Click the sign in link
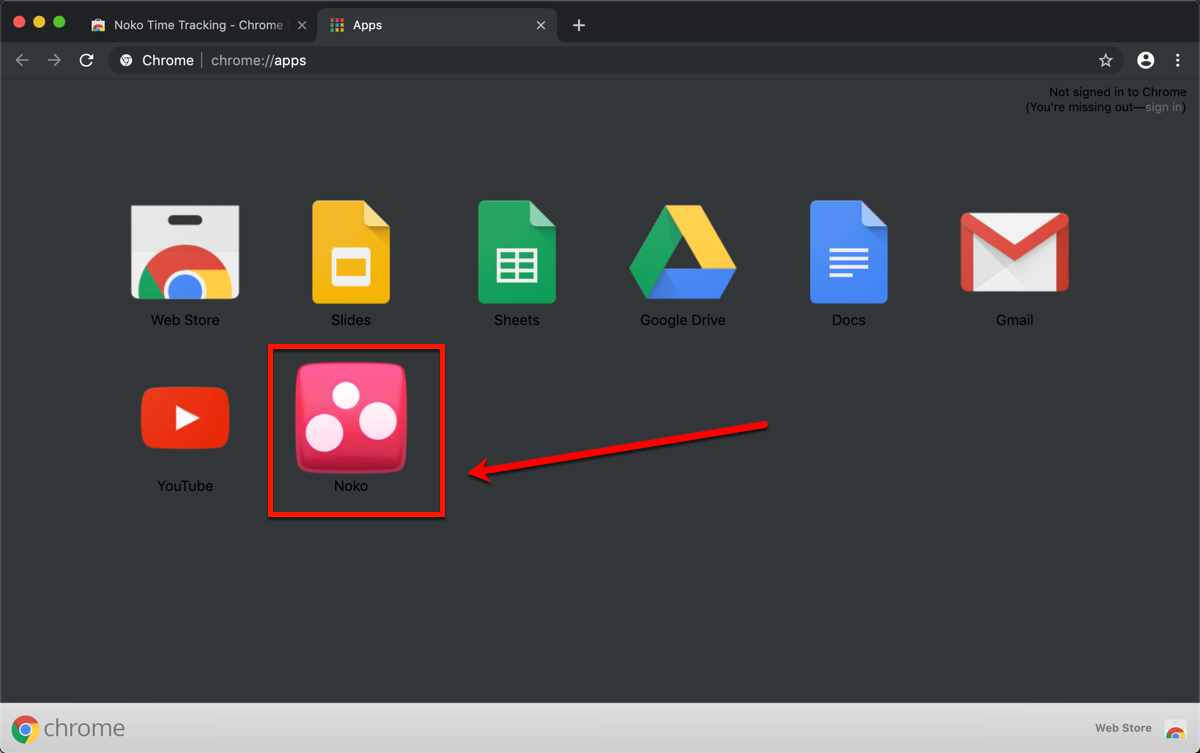 click(x=1162, y=107)
